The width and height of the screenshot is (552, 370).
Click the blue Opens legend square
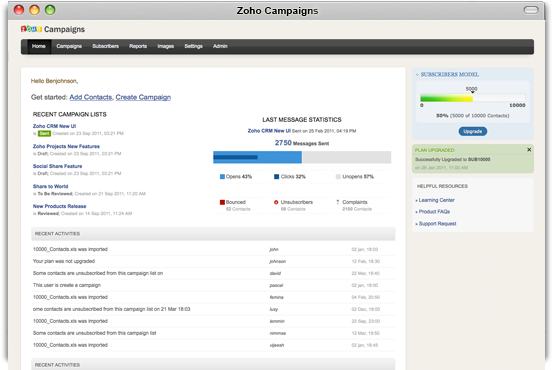point(222,177)
